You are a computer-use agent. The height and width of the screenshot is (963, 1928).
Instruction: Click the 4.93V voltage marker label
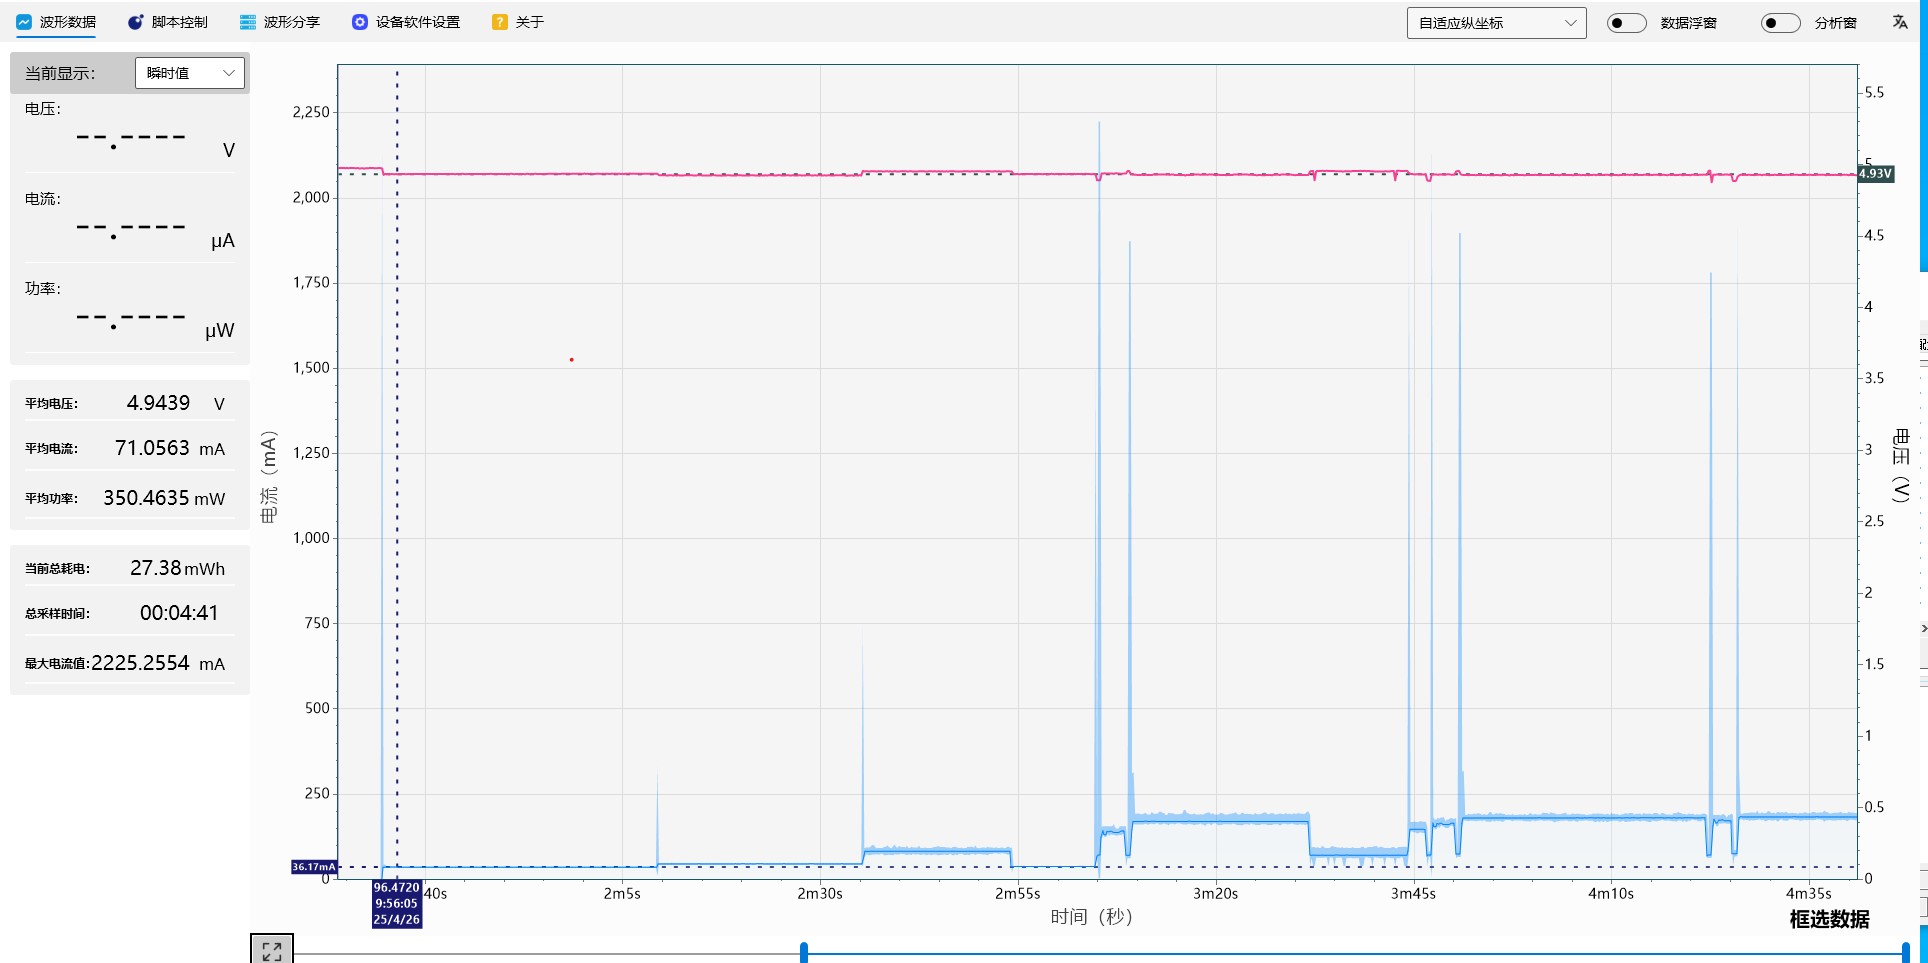[x=1876, y=174]
